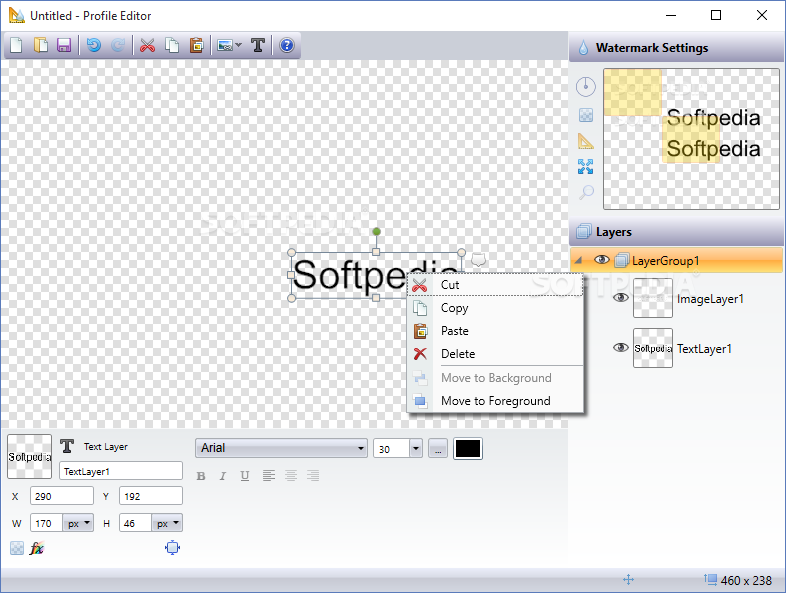Open layer effects with the fx icon
The width and height of the screenshot is (786, 593).
click(x=37, y=548)
